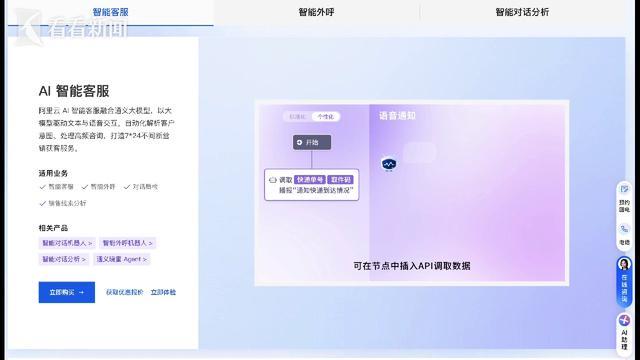The width and height of the screenshot is (640, 360).
Task: Open the 通义晓蜜 Agent product tag
Action: point(122,259)
